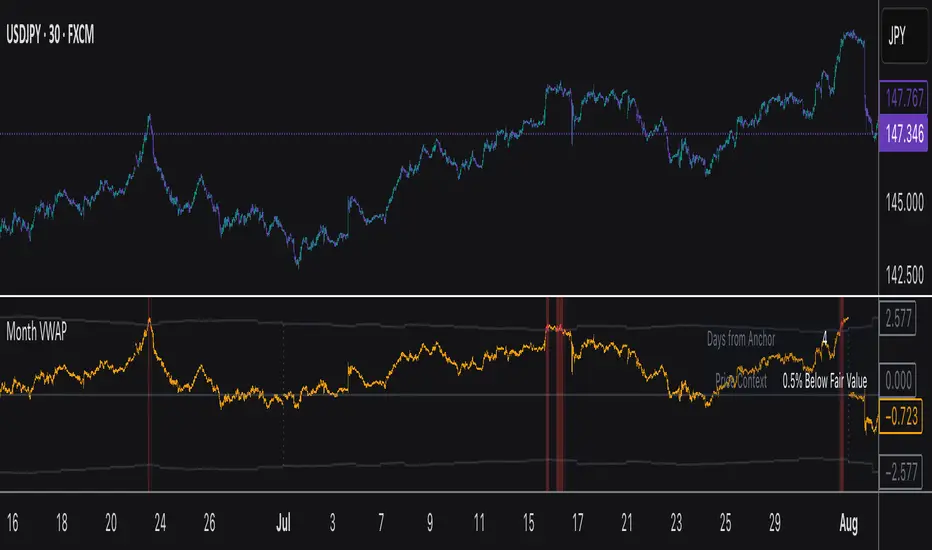Click date 29 on time axis

click(774, 523)
